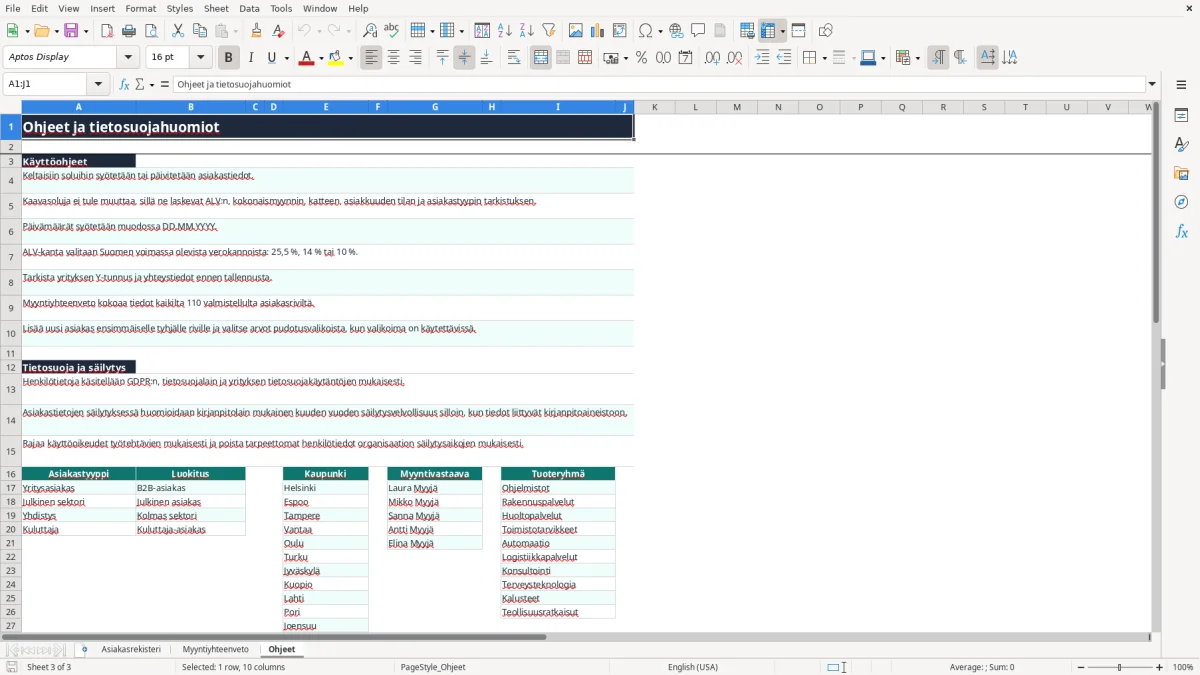1200x675 pixels.
Task: Open the Format menu
Action: pyautogui.click(x=140, y=8)
